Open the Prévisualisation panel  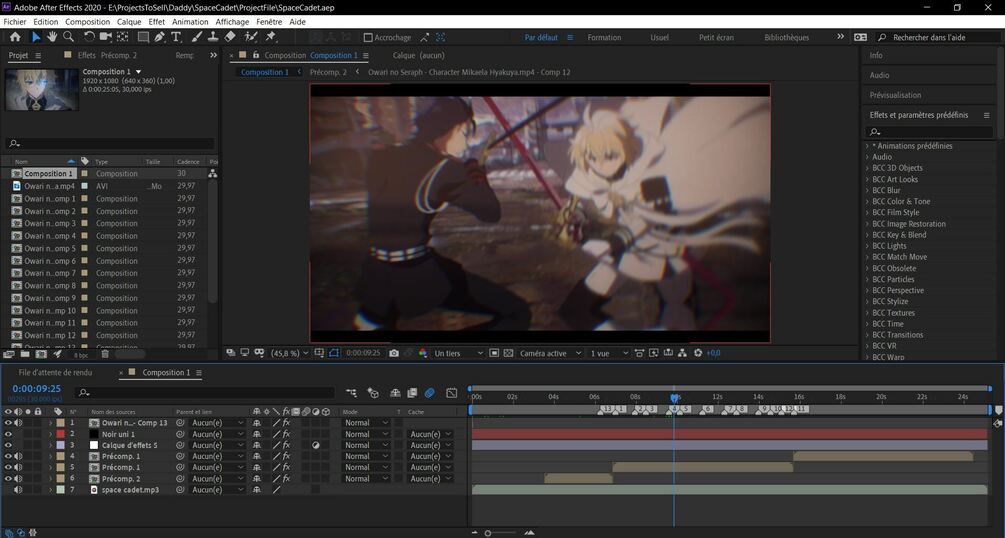pos(895,96)
